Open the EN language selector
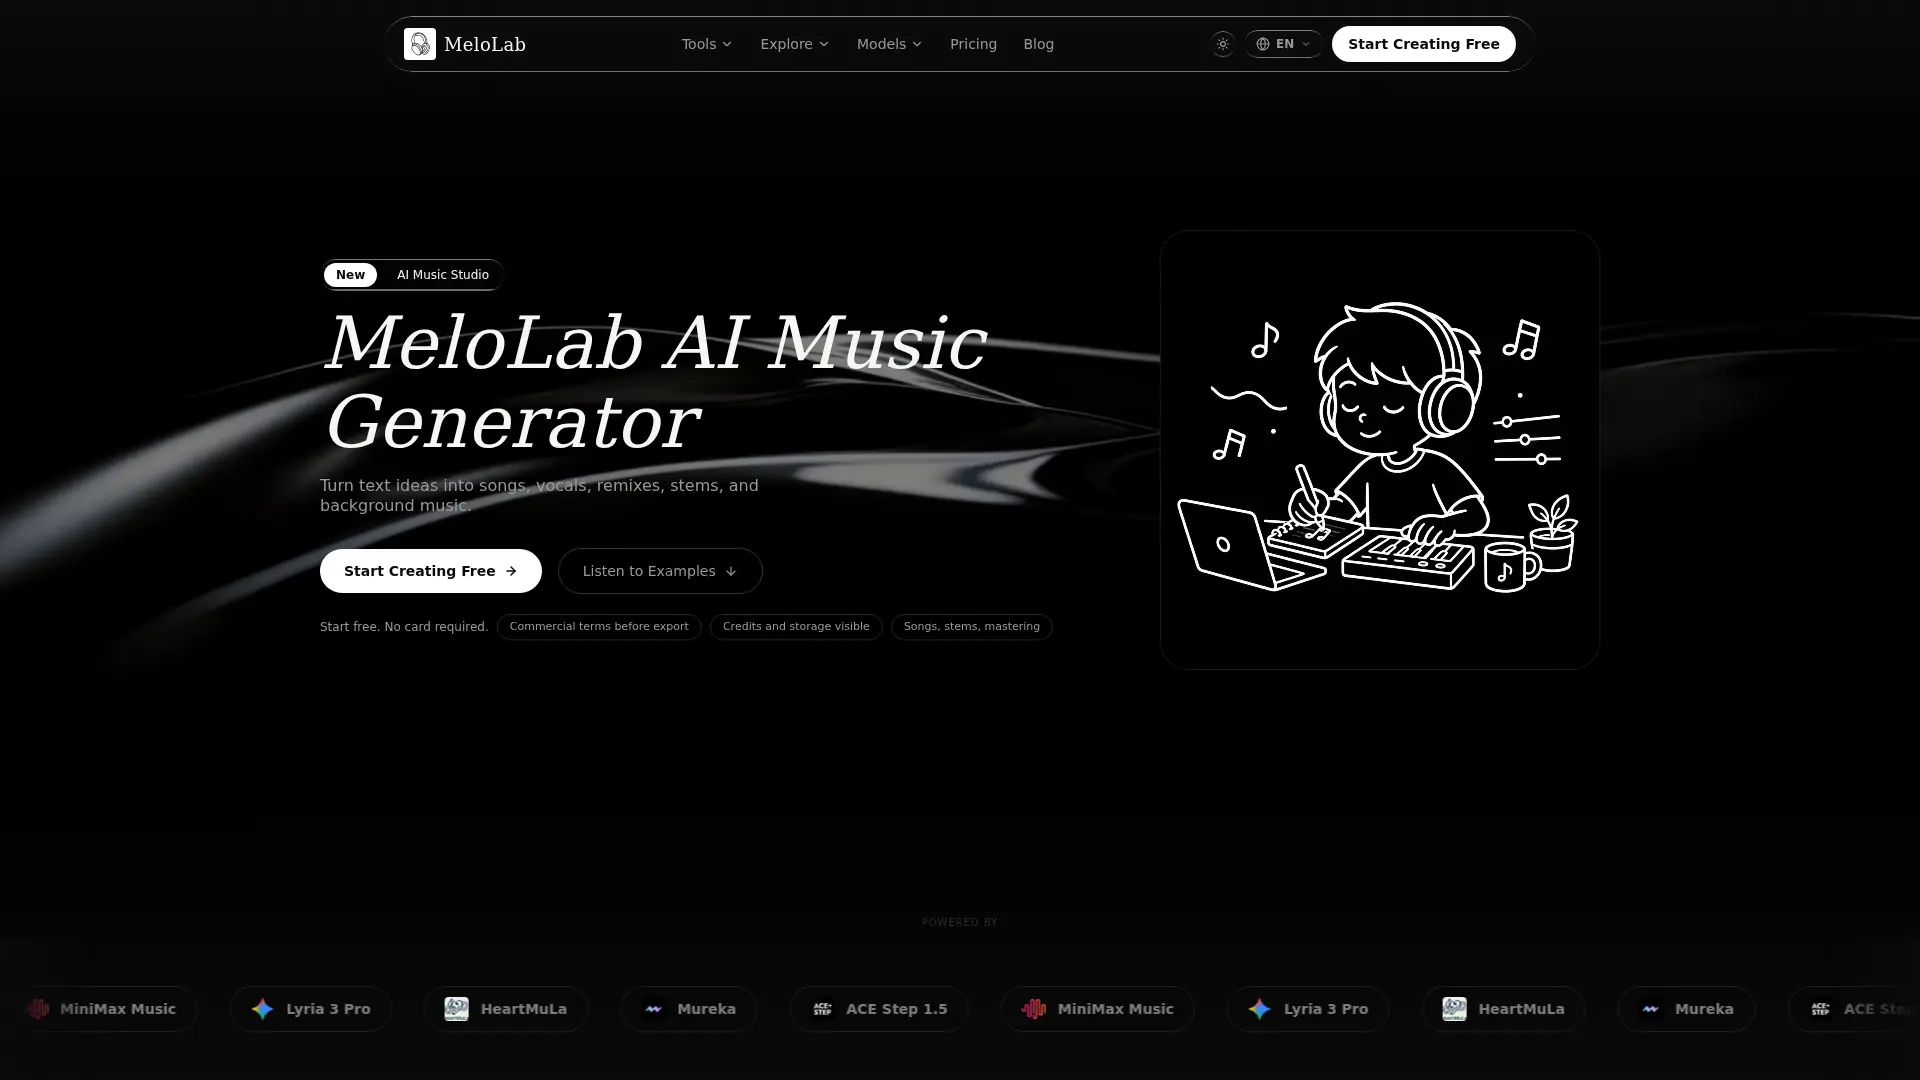 (x=1283, y=44)
